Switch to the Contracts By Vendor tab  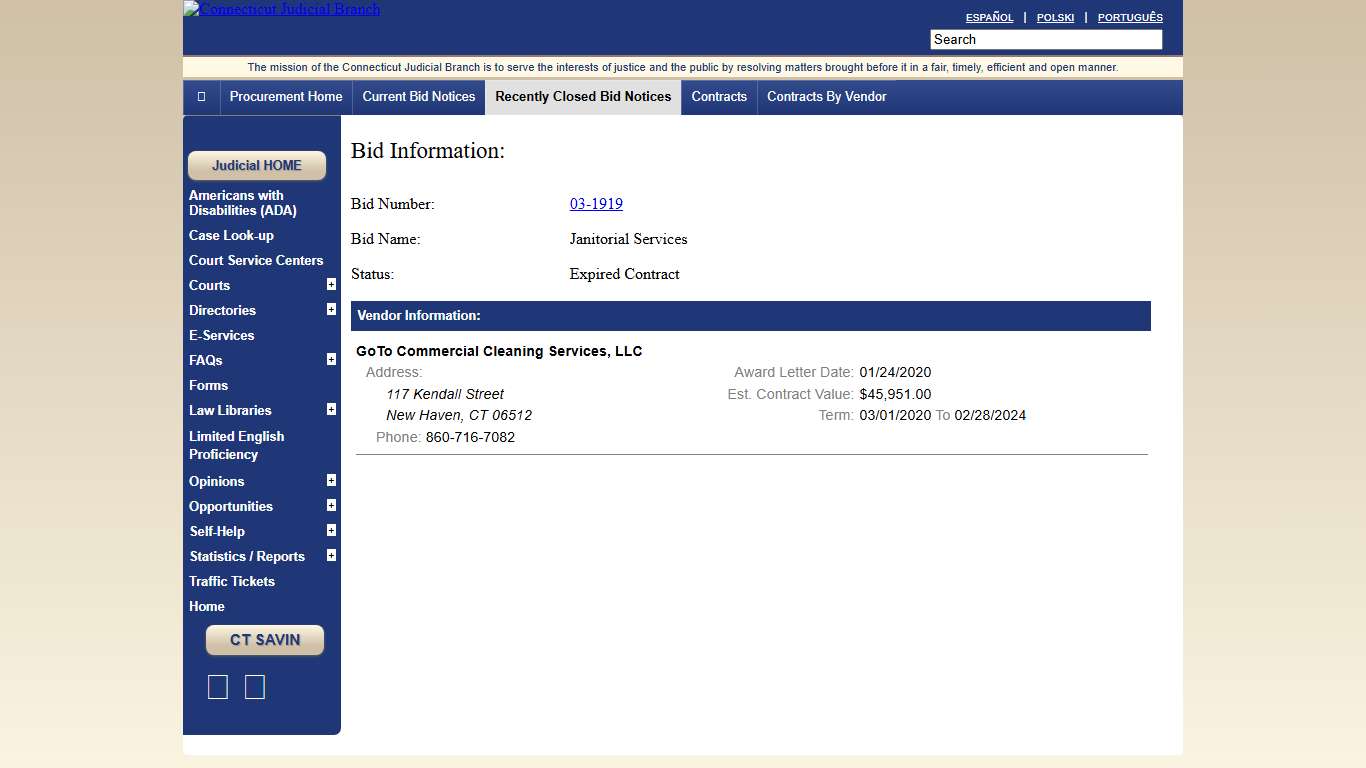click(826, 97)
